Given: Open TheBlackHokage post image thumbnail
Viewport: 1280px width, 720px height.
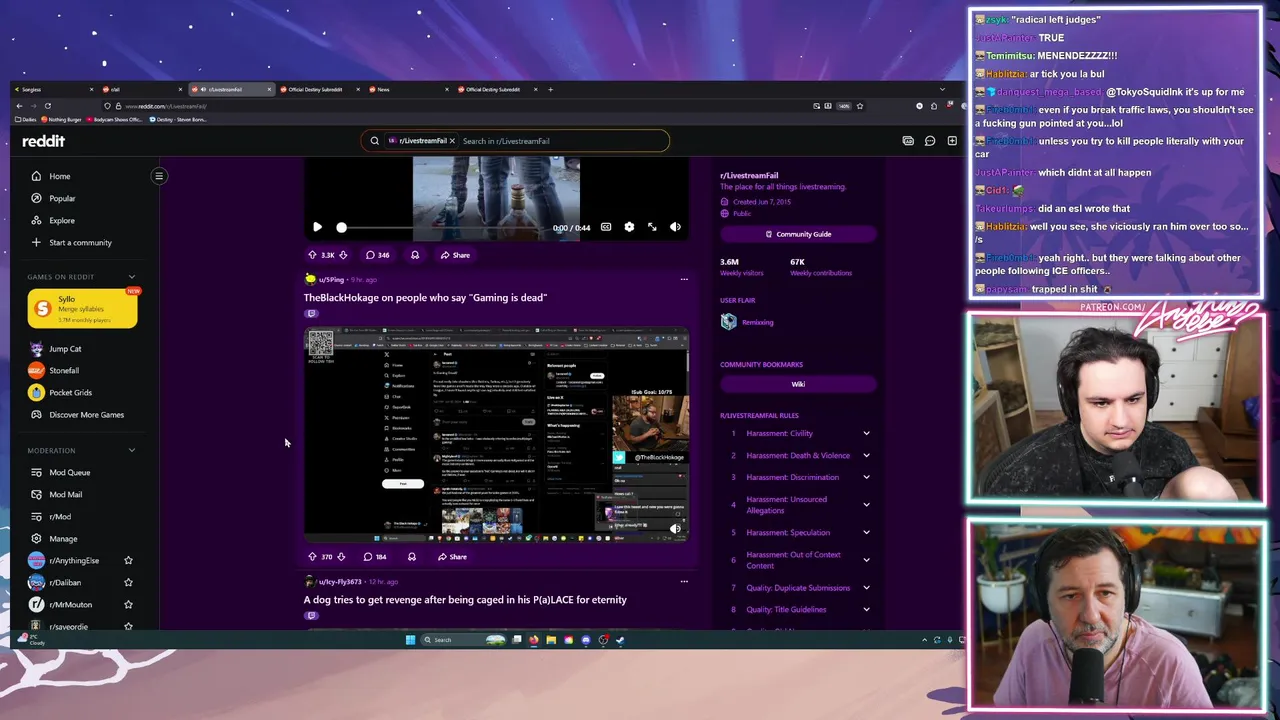Looking at the screenshot, I should pyautogui.click(x=496, y=435).
